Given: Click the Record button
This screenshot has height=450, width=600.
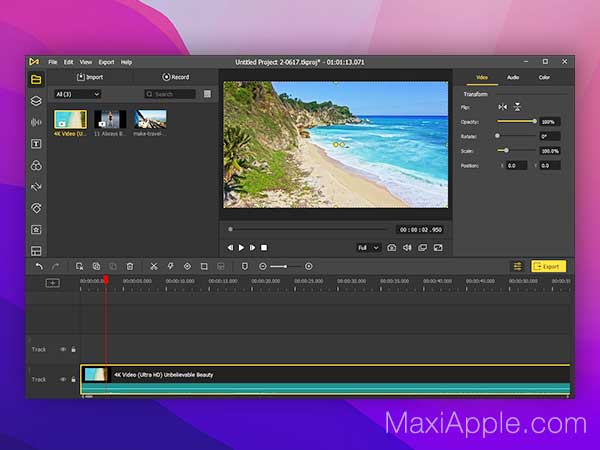Looking at the screenshot, I should point(176,77).
